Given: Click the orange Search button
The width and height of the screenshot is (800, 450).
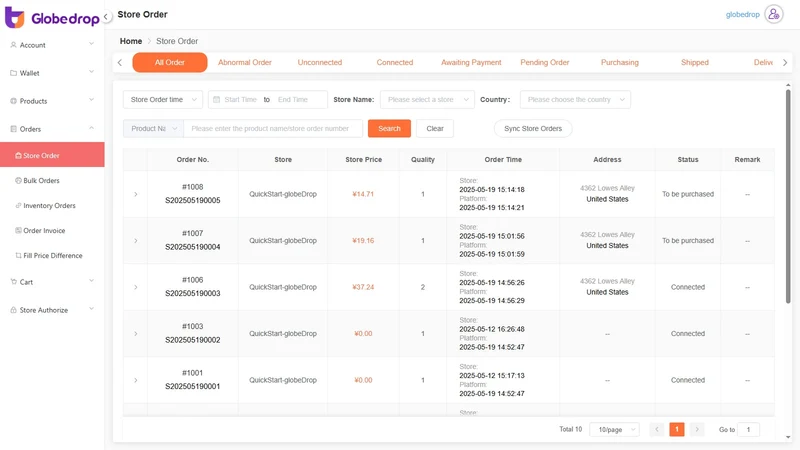Looking at the screenshot, I should (389, 129).
